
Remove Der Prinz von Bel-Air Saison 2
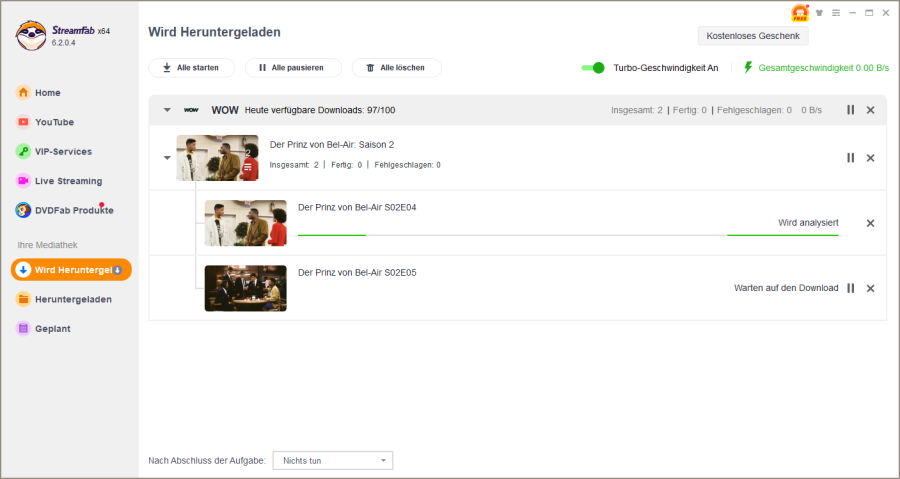(870, 158)
